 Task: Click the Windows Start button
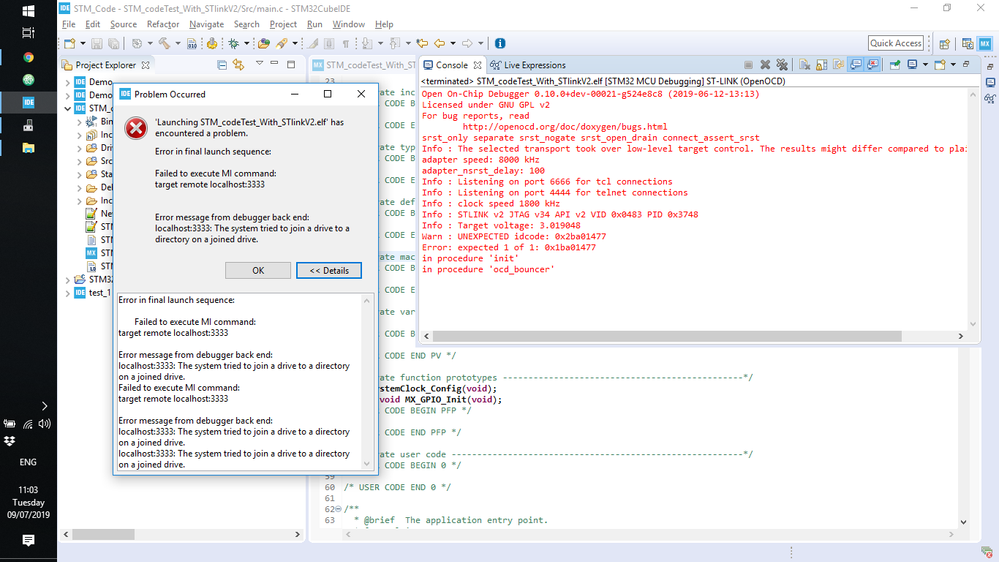pos(28,11)
